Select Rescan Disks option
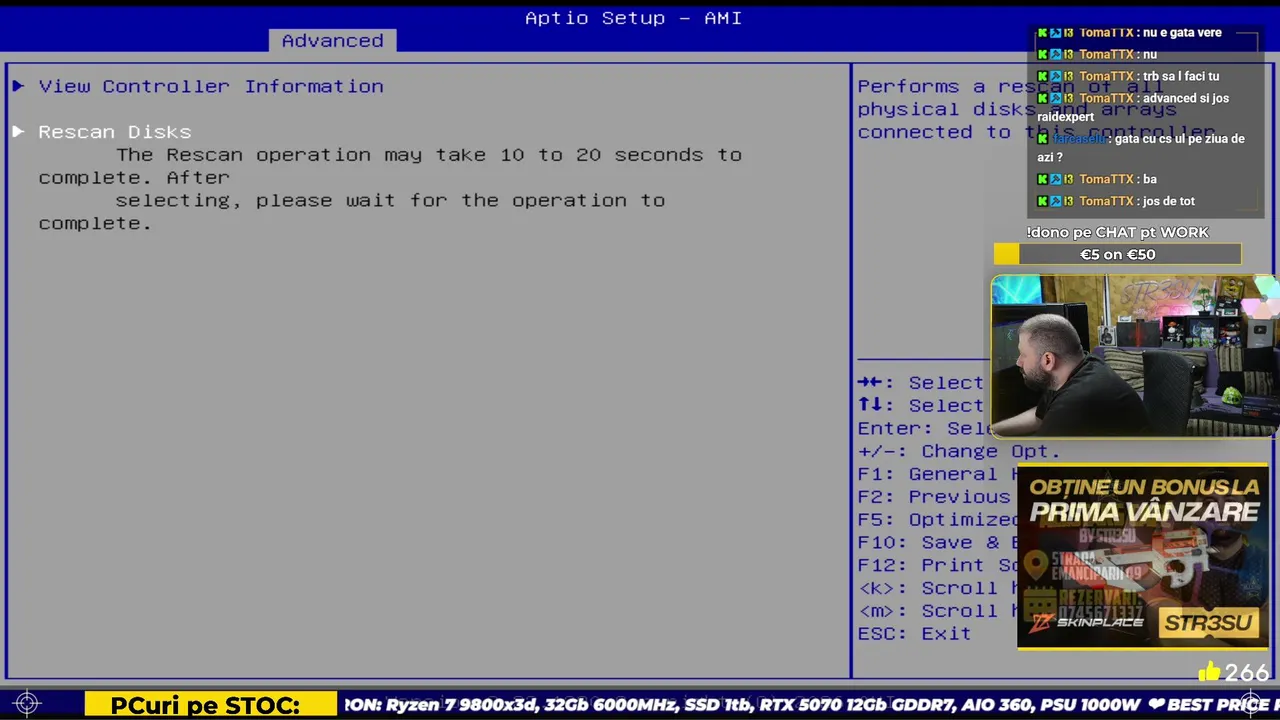This screenshot has height=720, width=1280. point(115,132)
